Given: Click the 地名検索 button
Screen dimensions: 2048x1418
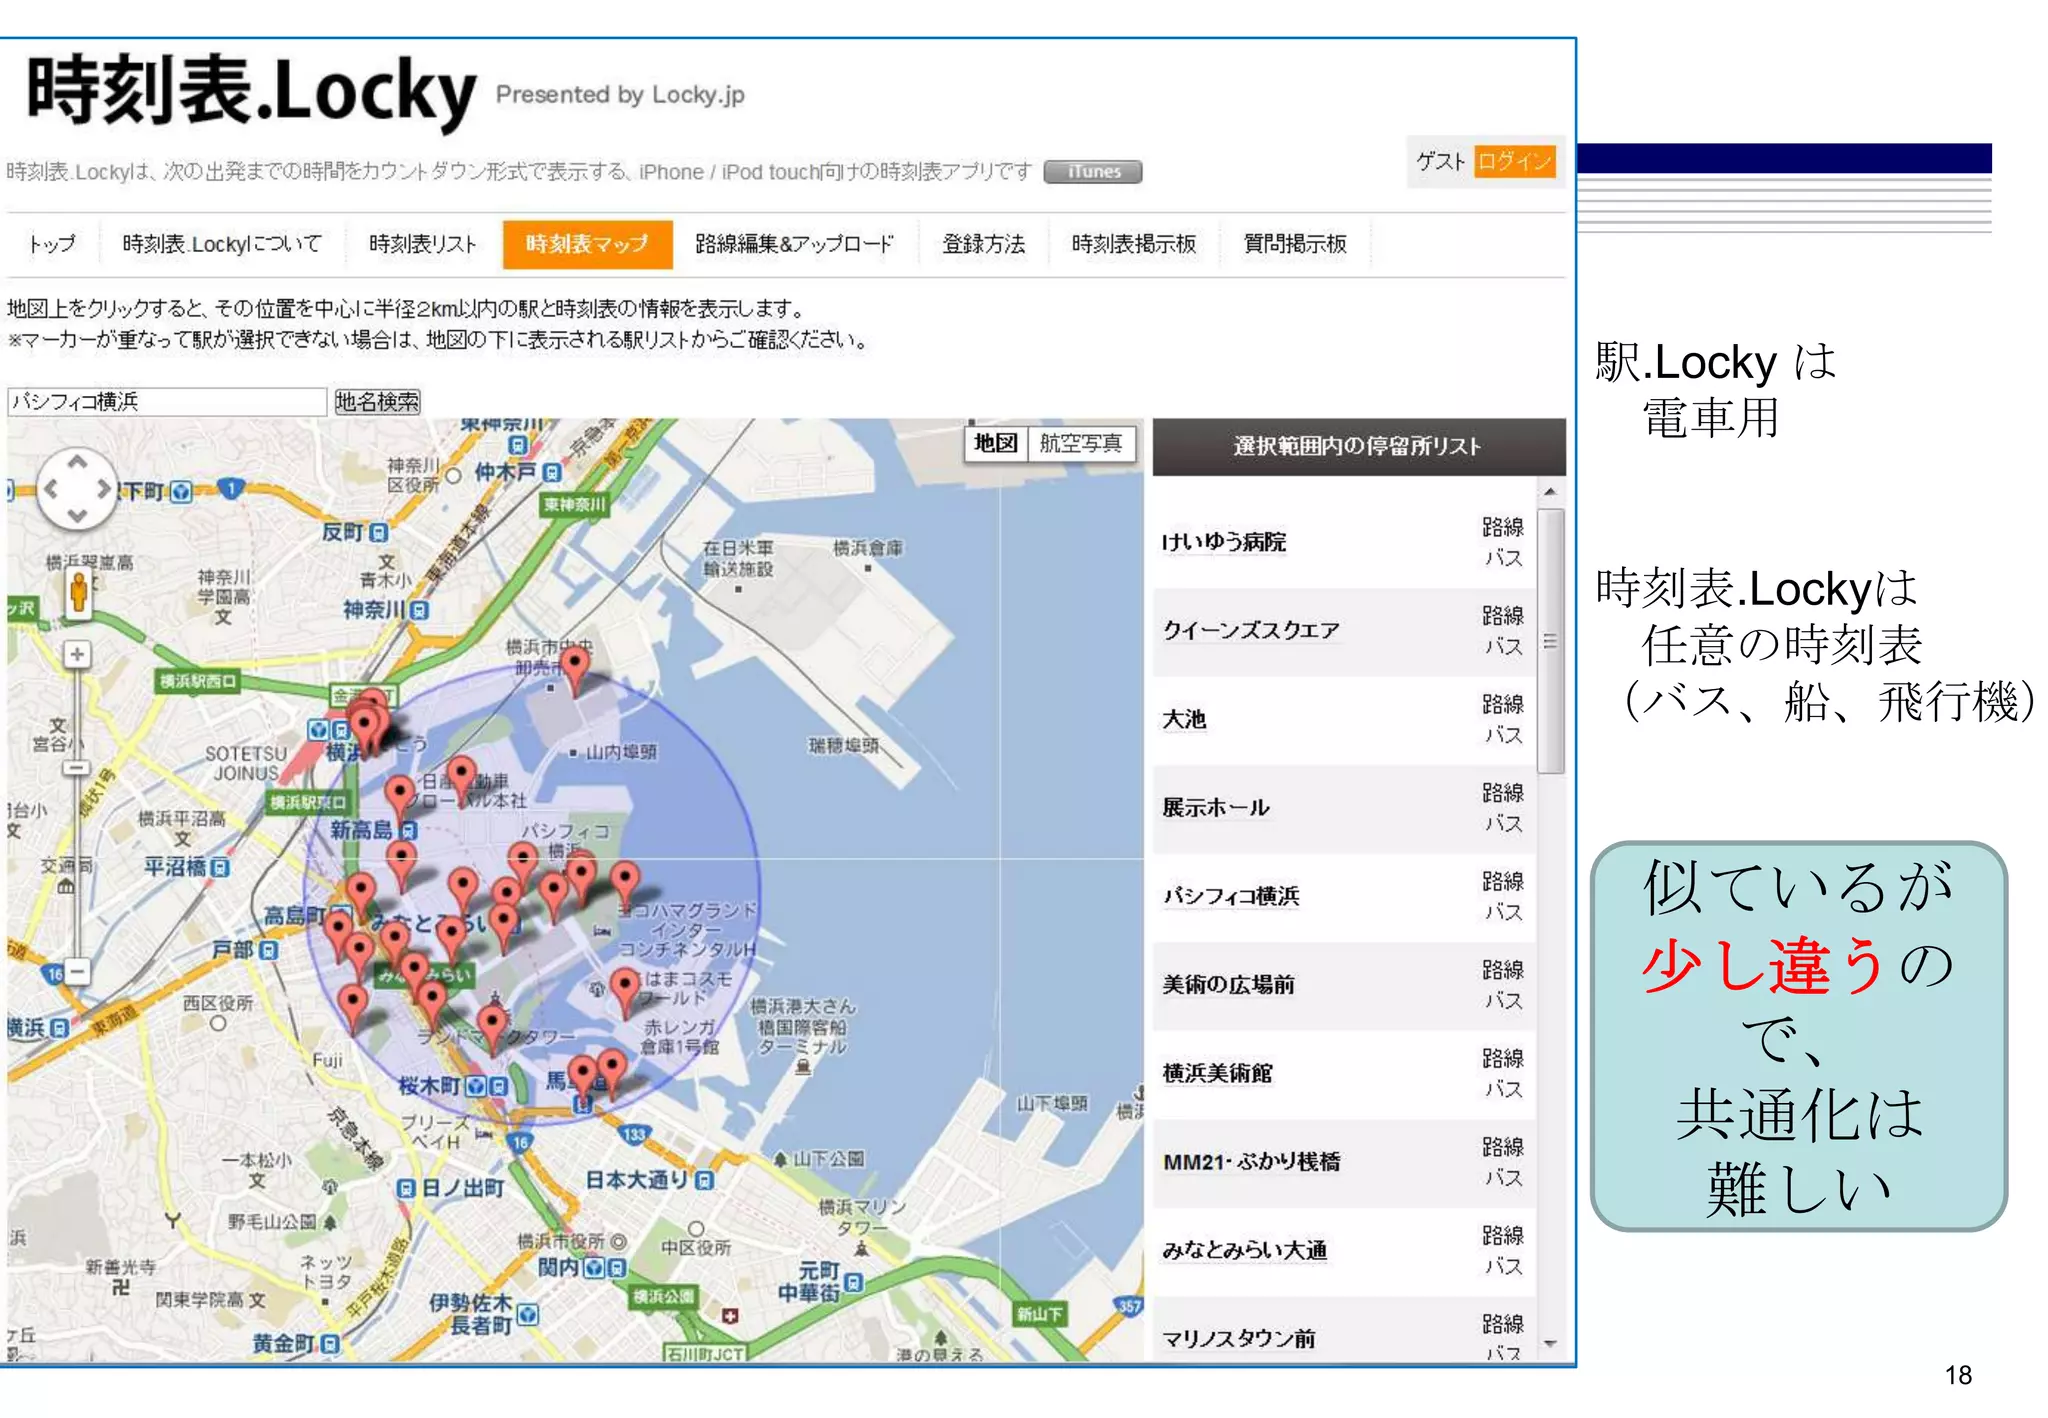Looking at the screenshot, I should point(377,402).
